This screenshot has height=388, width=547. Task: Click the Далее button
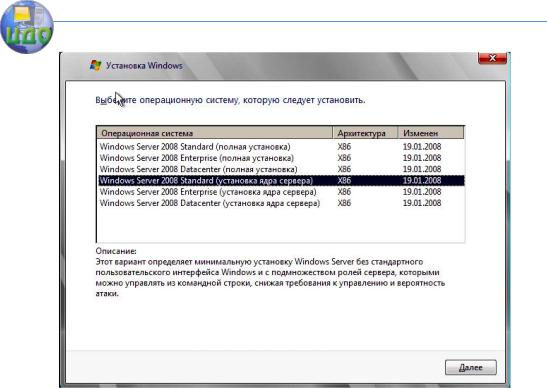click(x=471, y=367)
